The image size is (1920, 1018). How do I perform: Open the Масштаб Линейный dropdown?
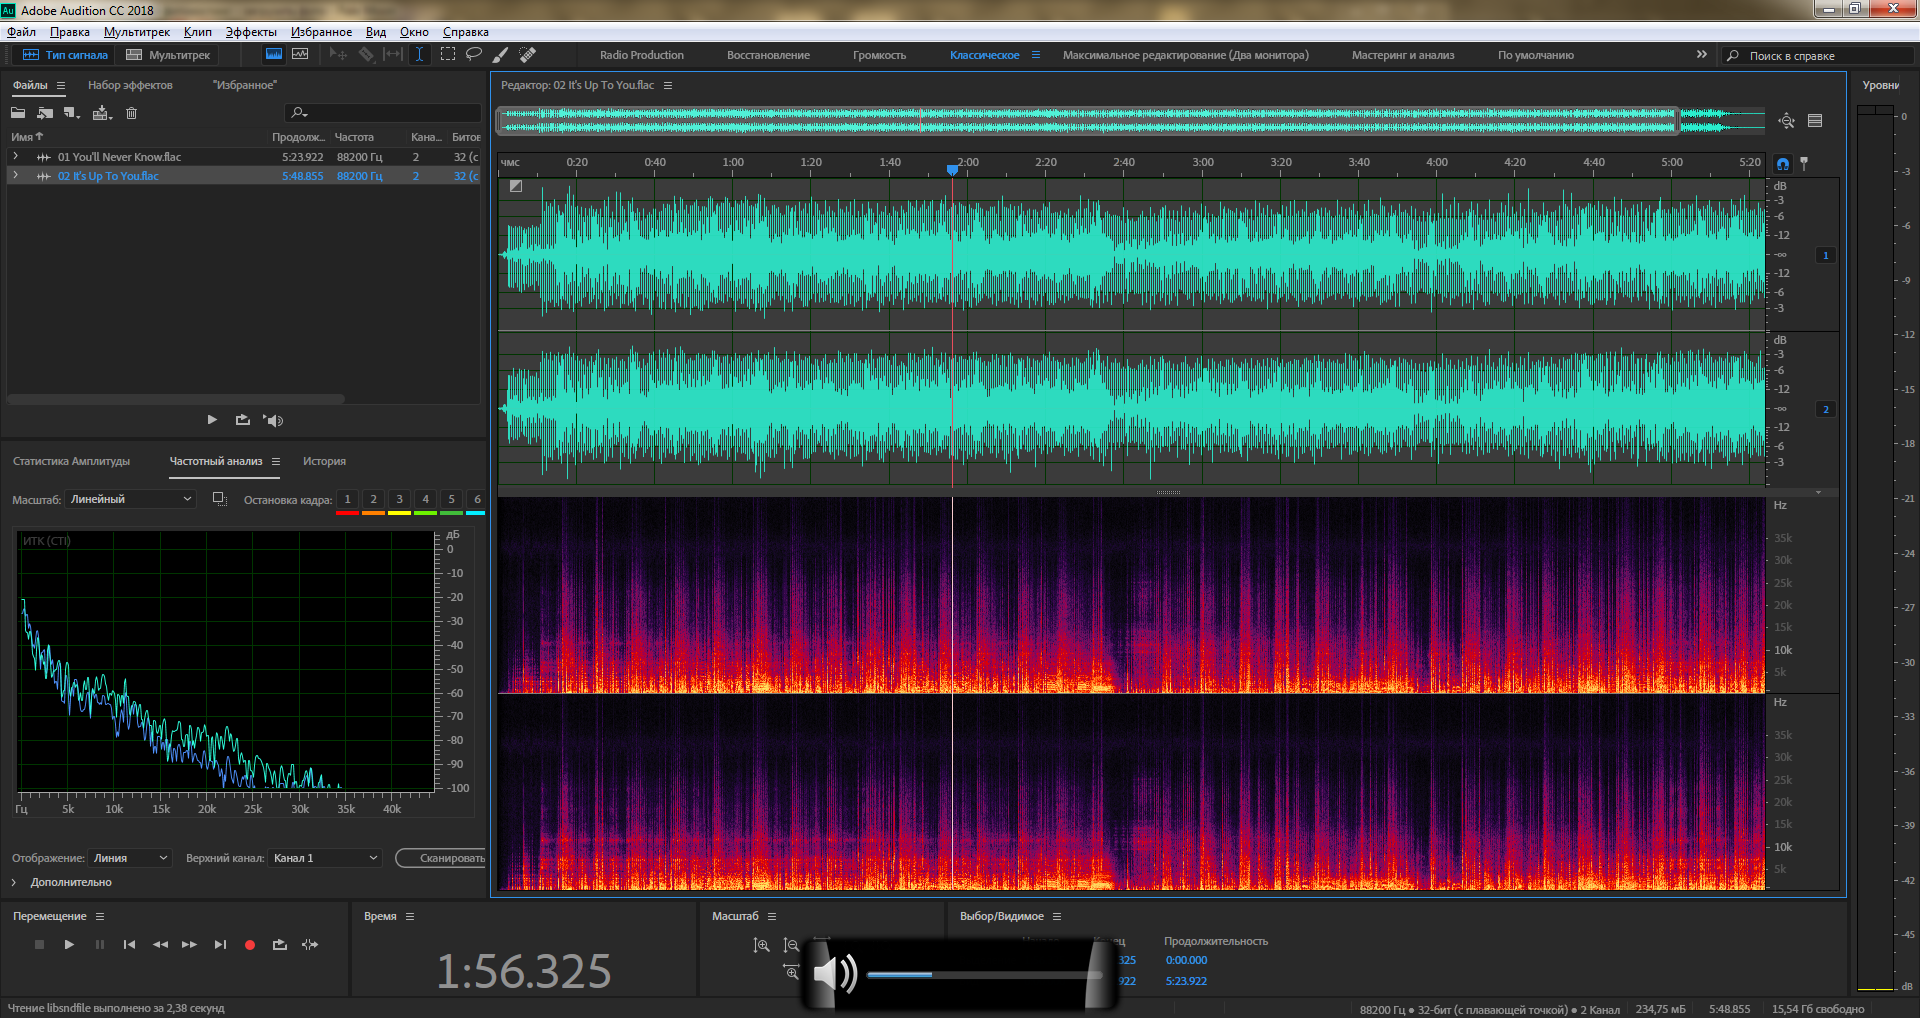[130, 499]
